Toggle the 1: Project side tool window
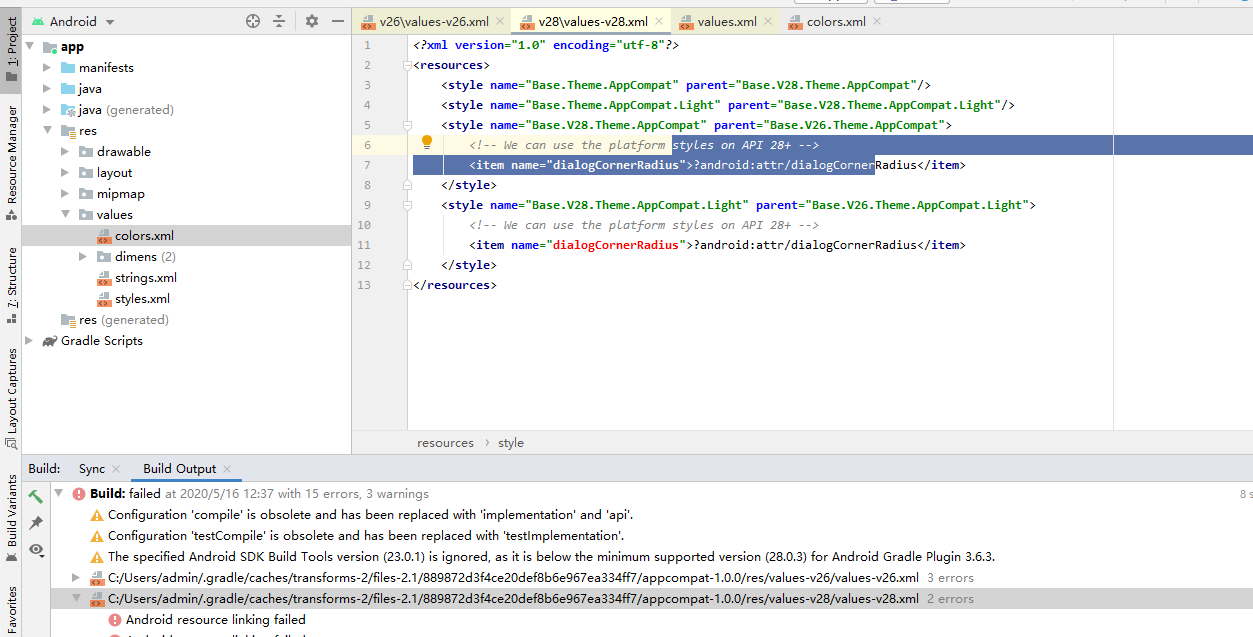This screenshot has height=637, width=1253. click(x=11, y=49)
